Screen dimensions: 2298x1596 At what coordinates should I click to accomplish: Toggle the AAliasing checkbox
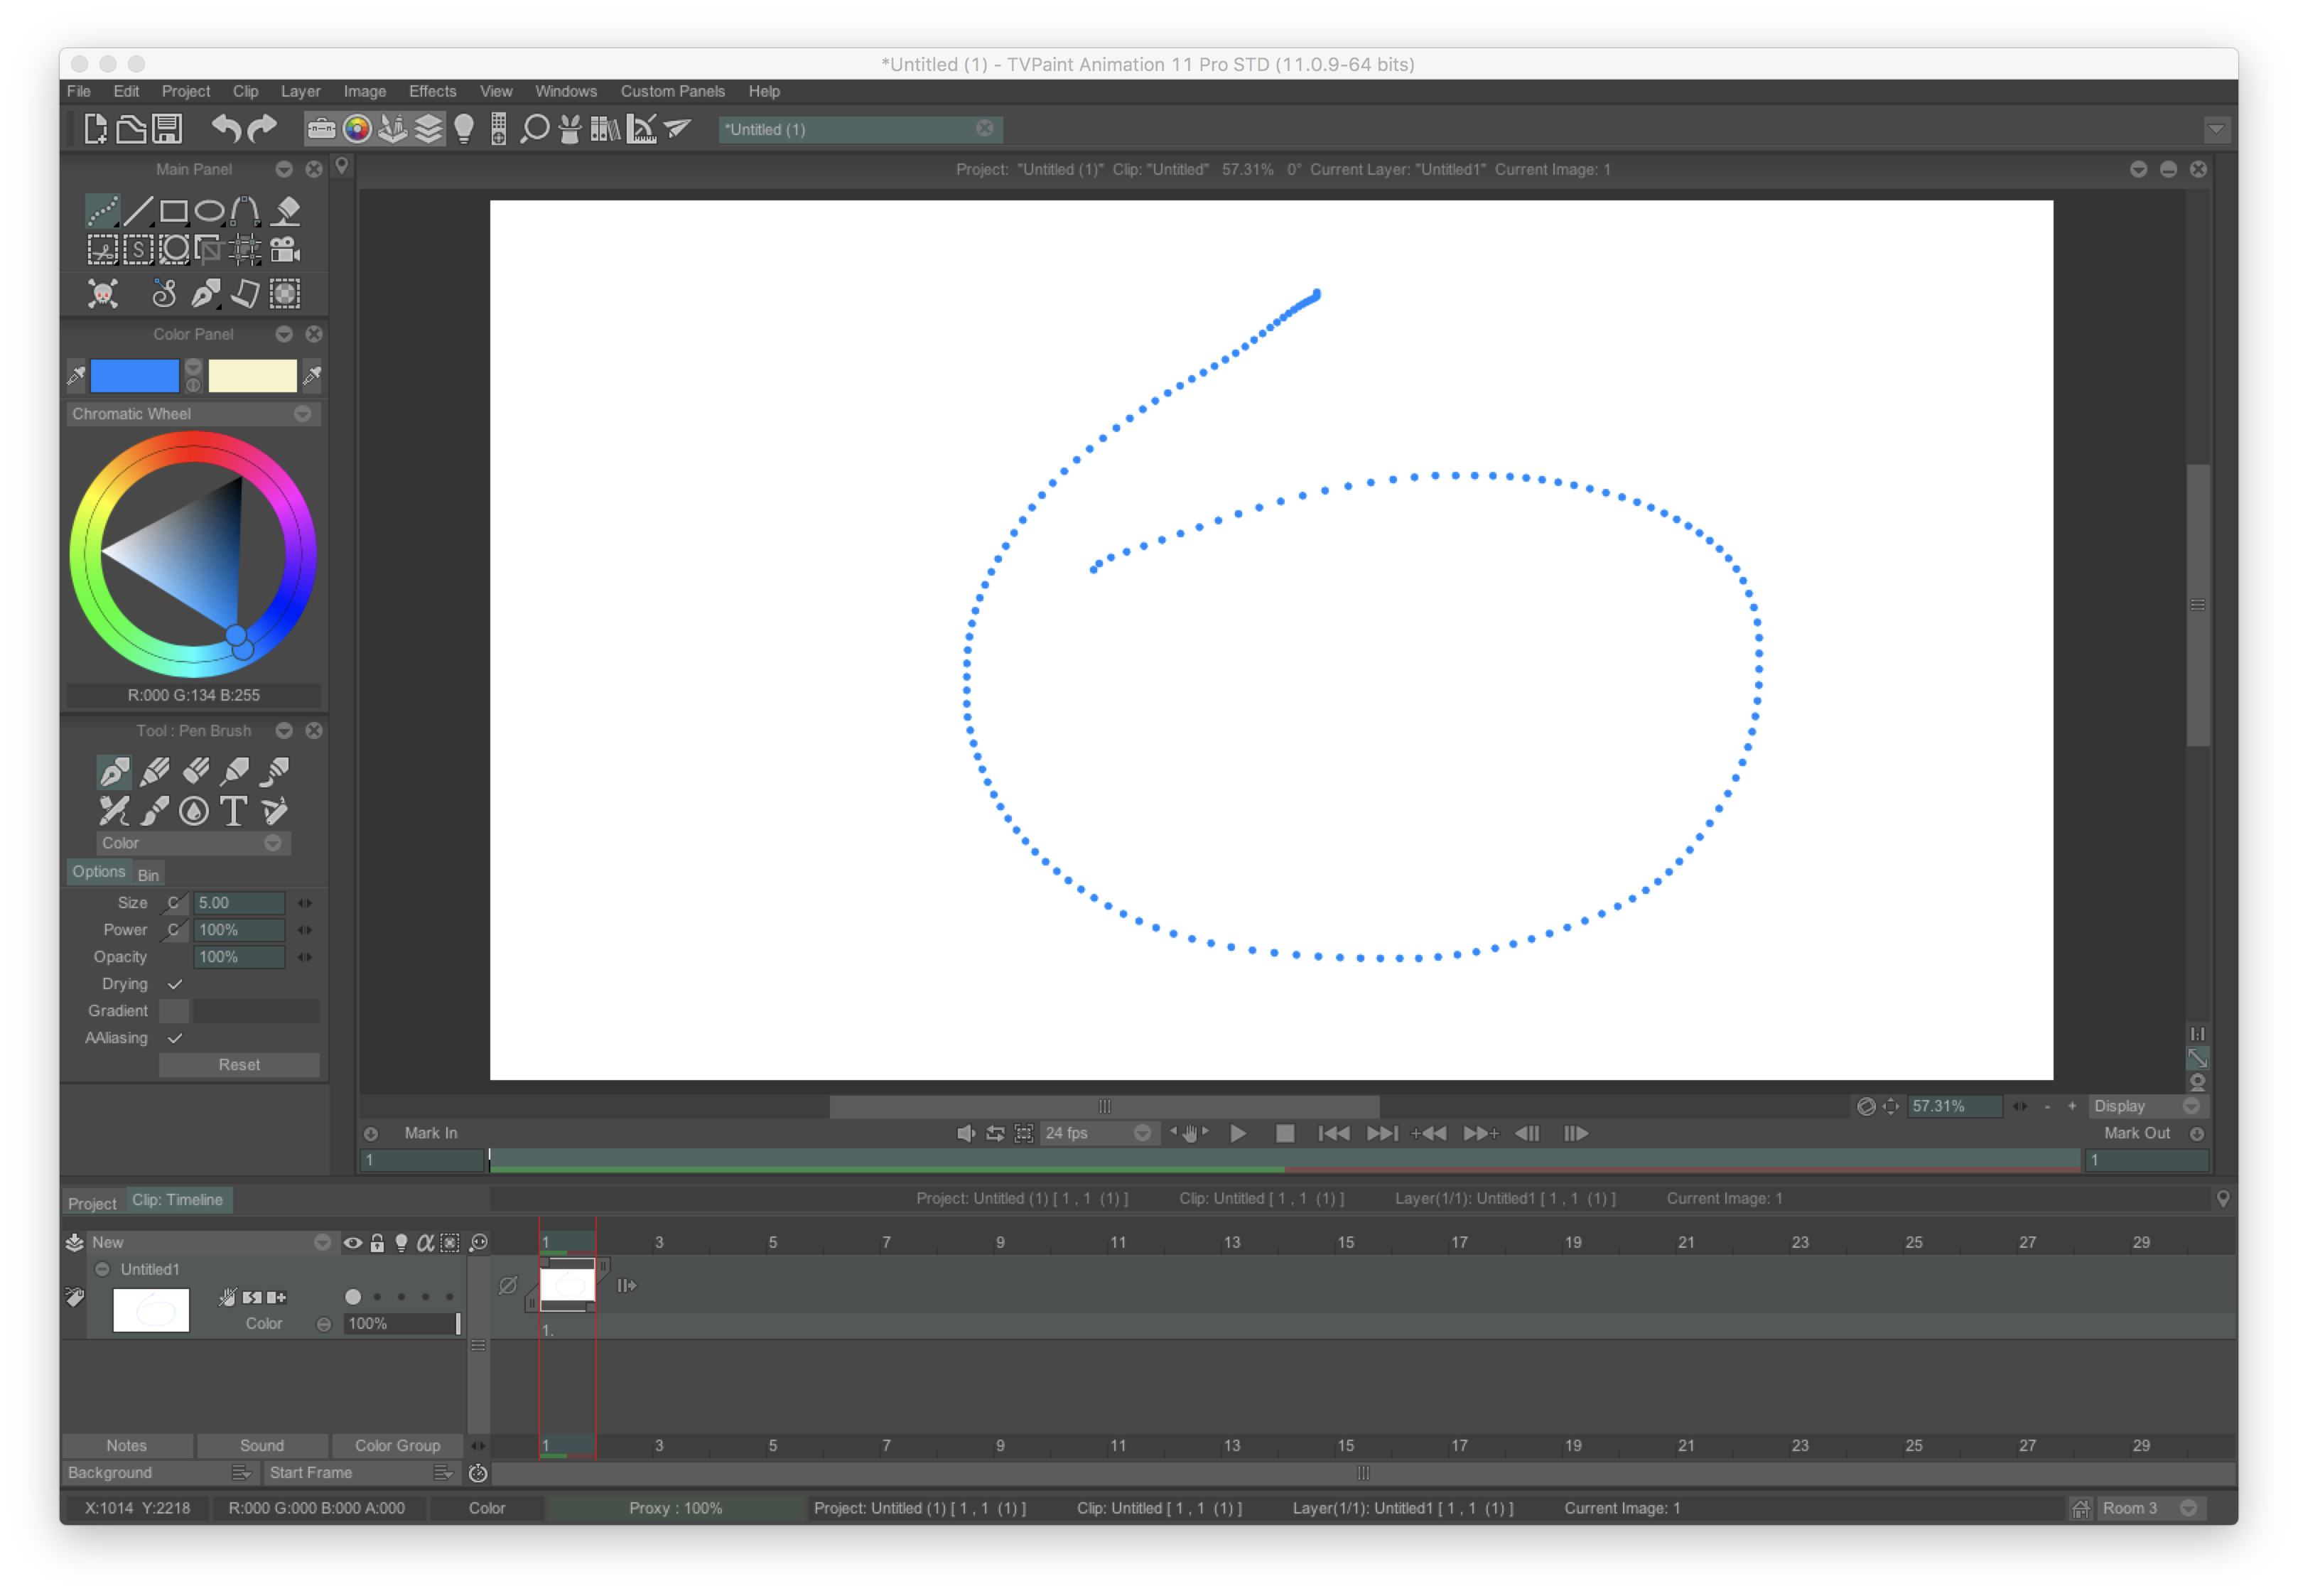pyautogui.click(x=175, y=1038)
